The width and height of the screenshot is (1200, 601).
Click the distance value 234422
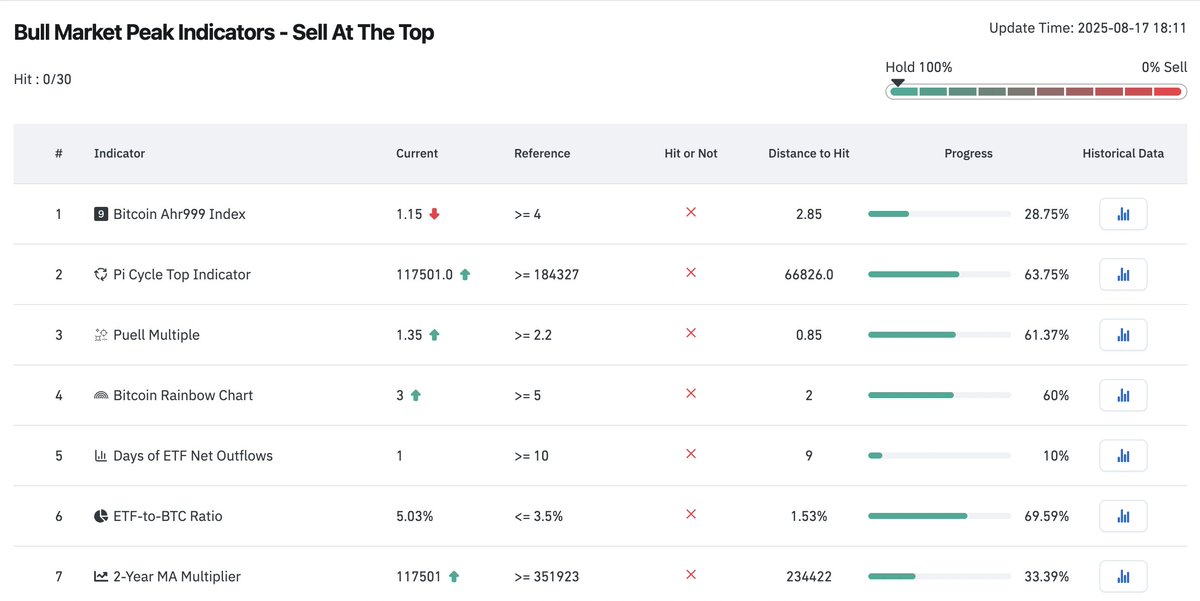click(809, 576)
